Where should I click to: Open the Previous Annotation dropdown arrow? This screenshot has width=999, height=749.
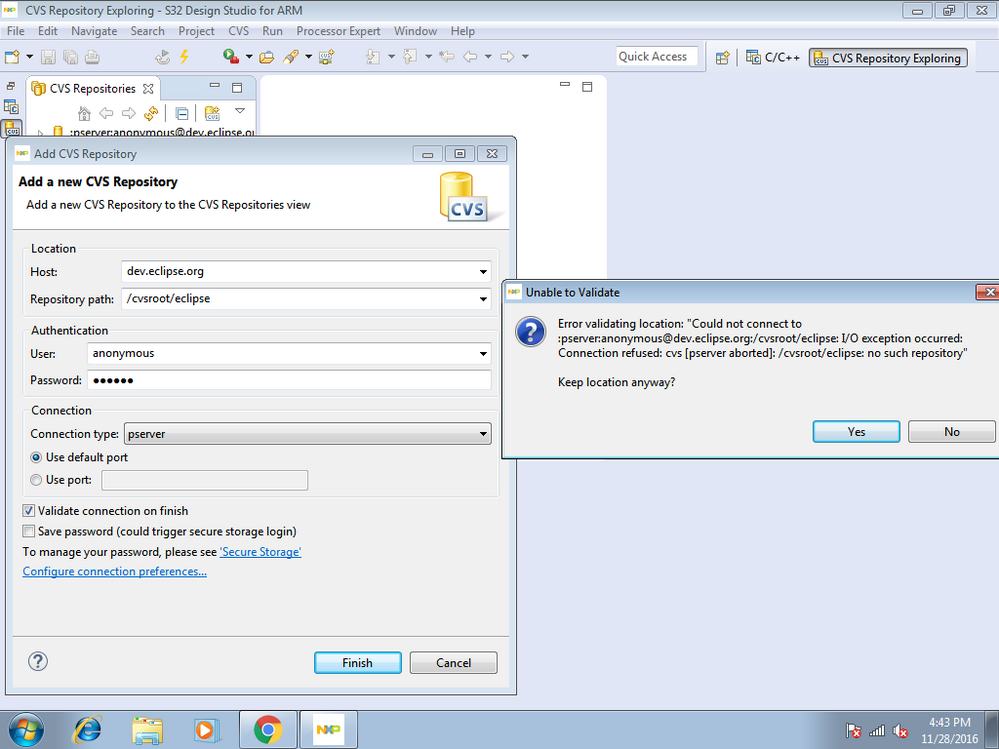point(428,57)
